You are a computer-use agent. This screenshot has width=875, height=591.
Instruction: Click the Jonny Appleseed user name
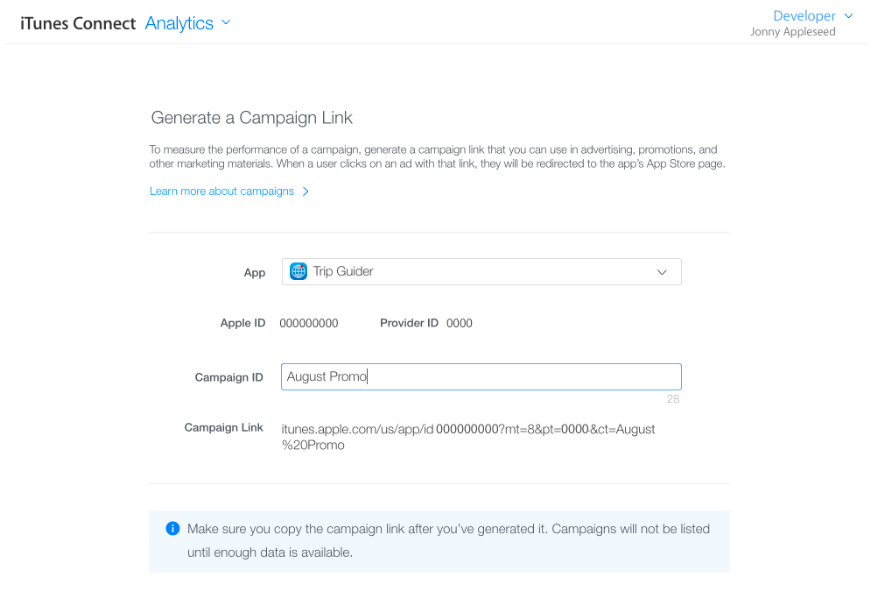(792, 32)
